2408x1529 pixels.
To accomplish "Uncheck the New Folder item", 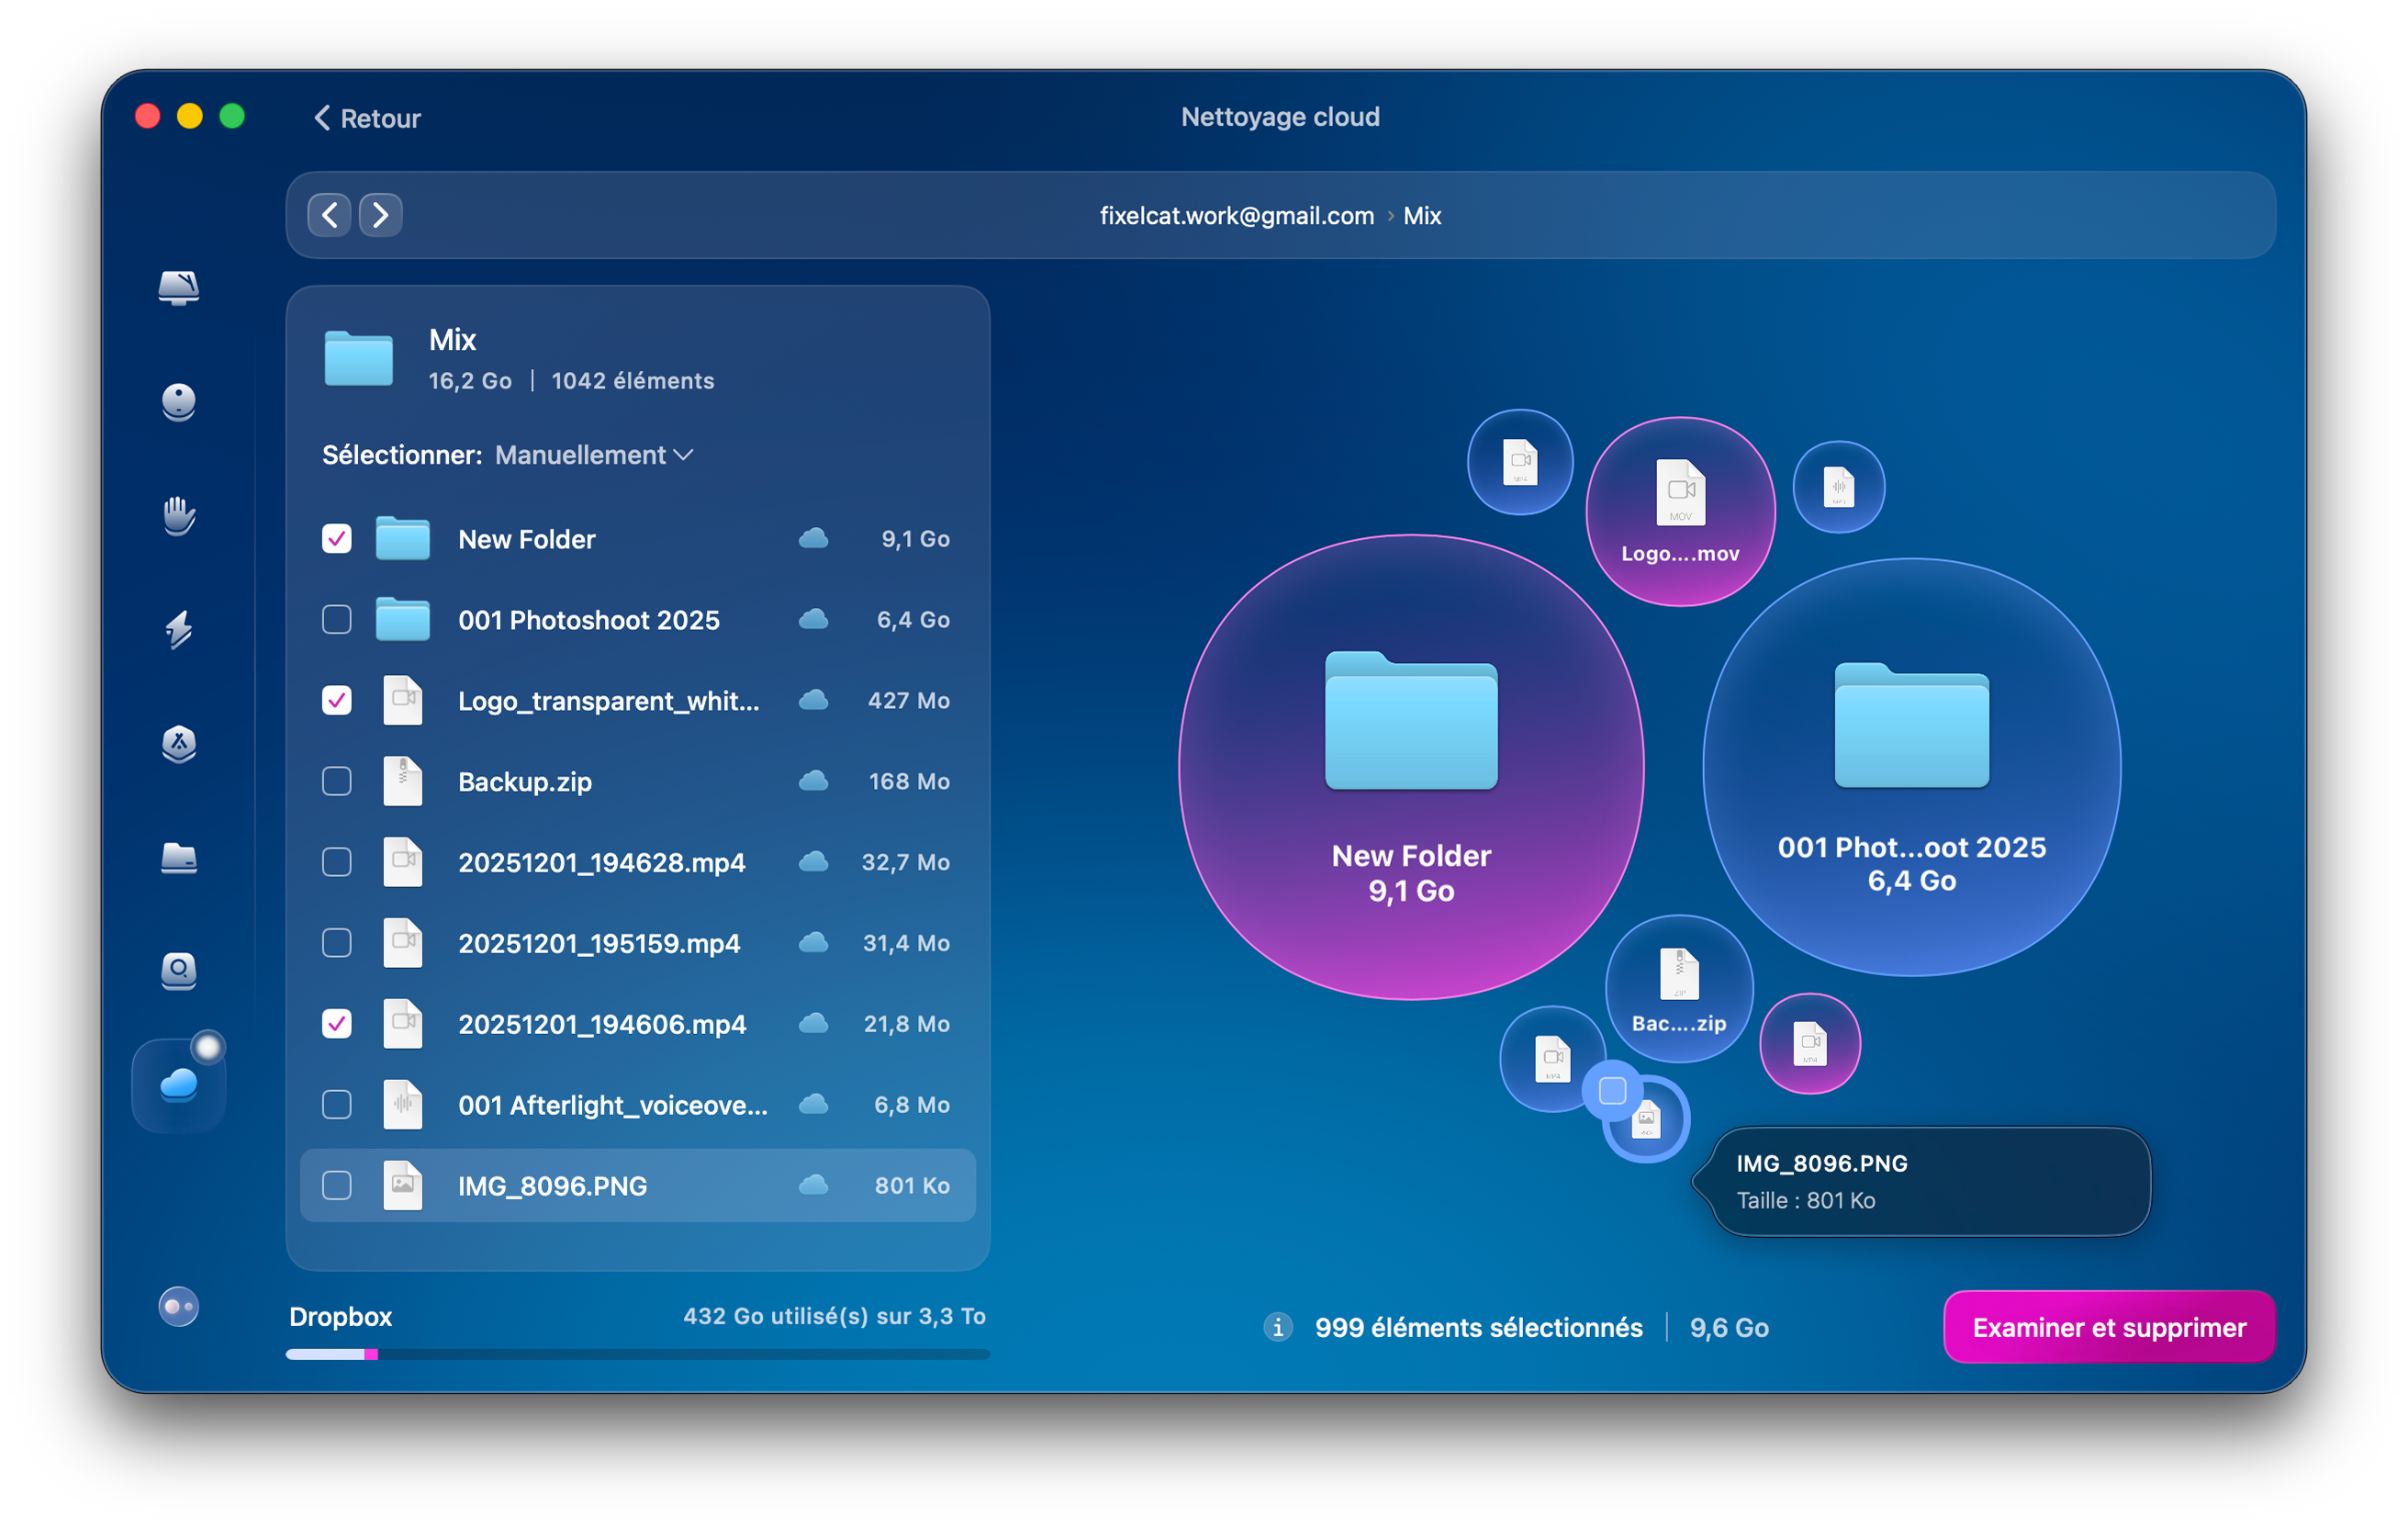I will pos(336,539).
